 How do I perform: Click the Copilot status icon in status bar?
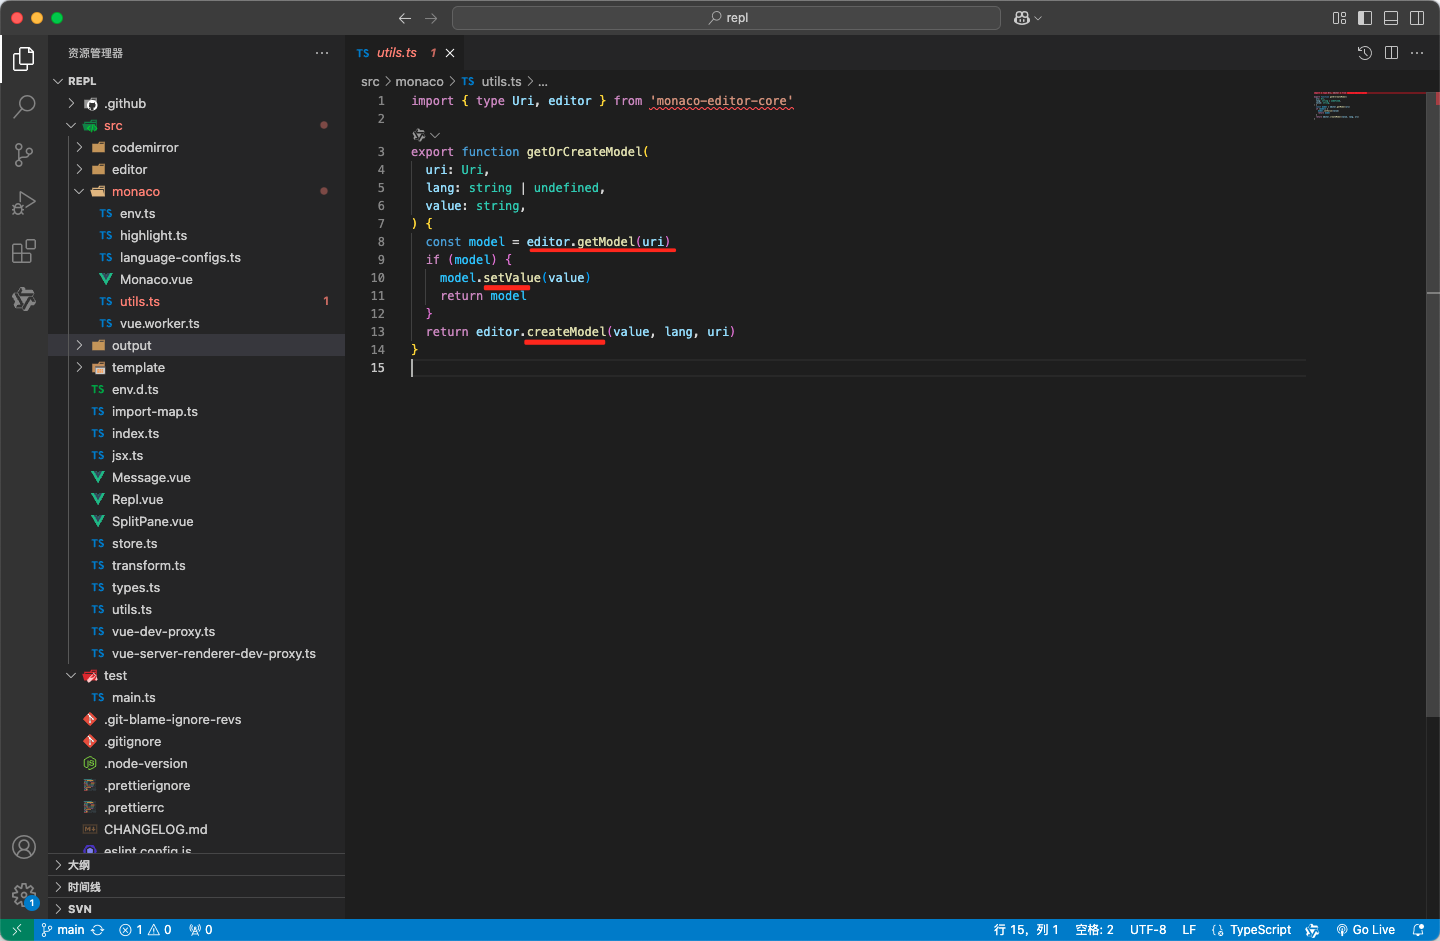point(1312,930)
